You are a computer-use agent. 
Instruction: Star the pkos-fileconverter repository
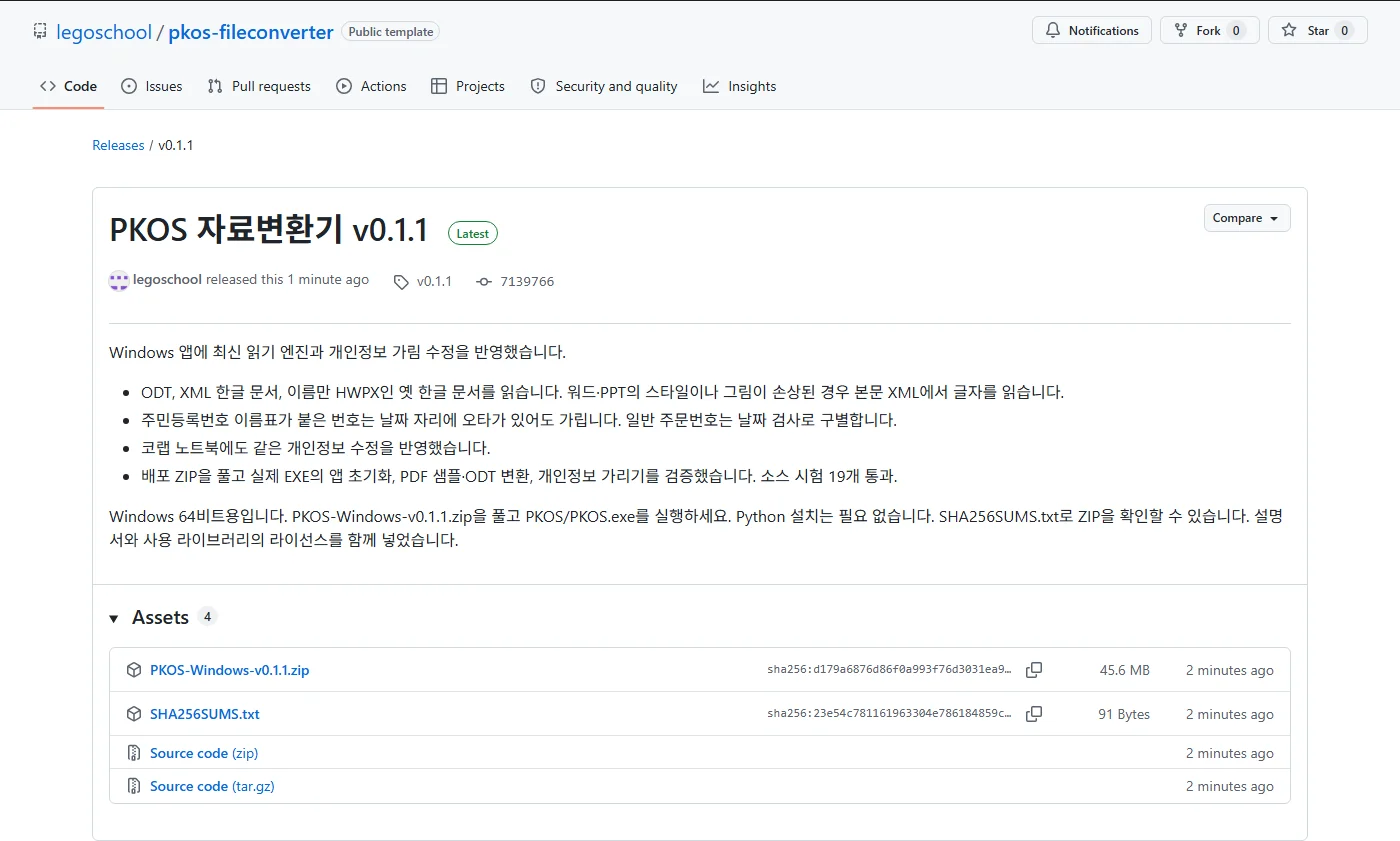(x=1318, y=31)
